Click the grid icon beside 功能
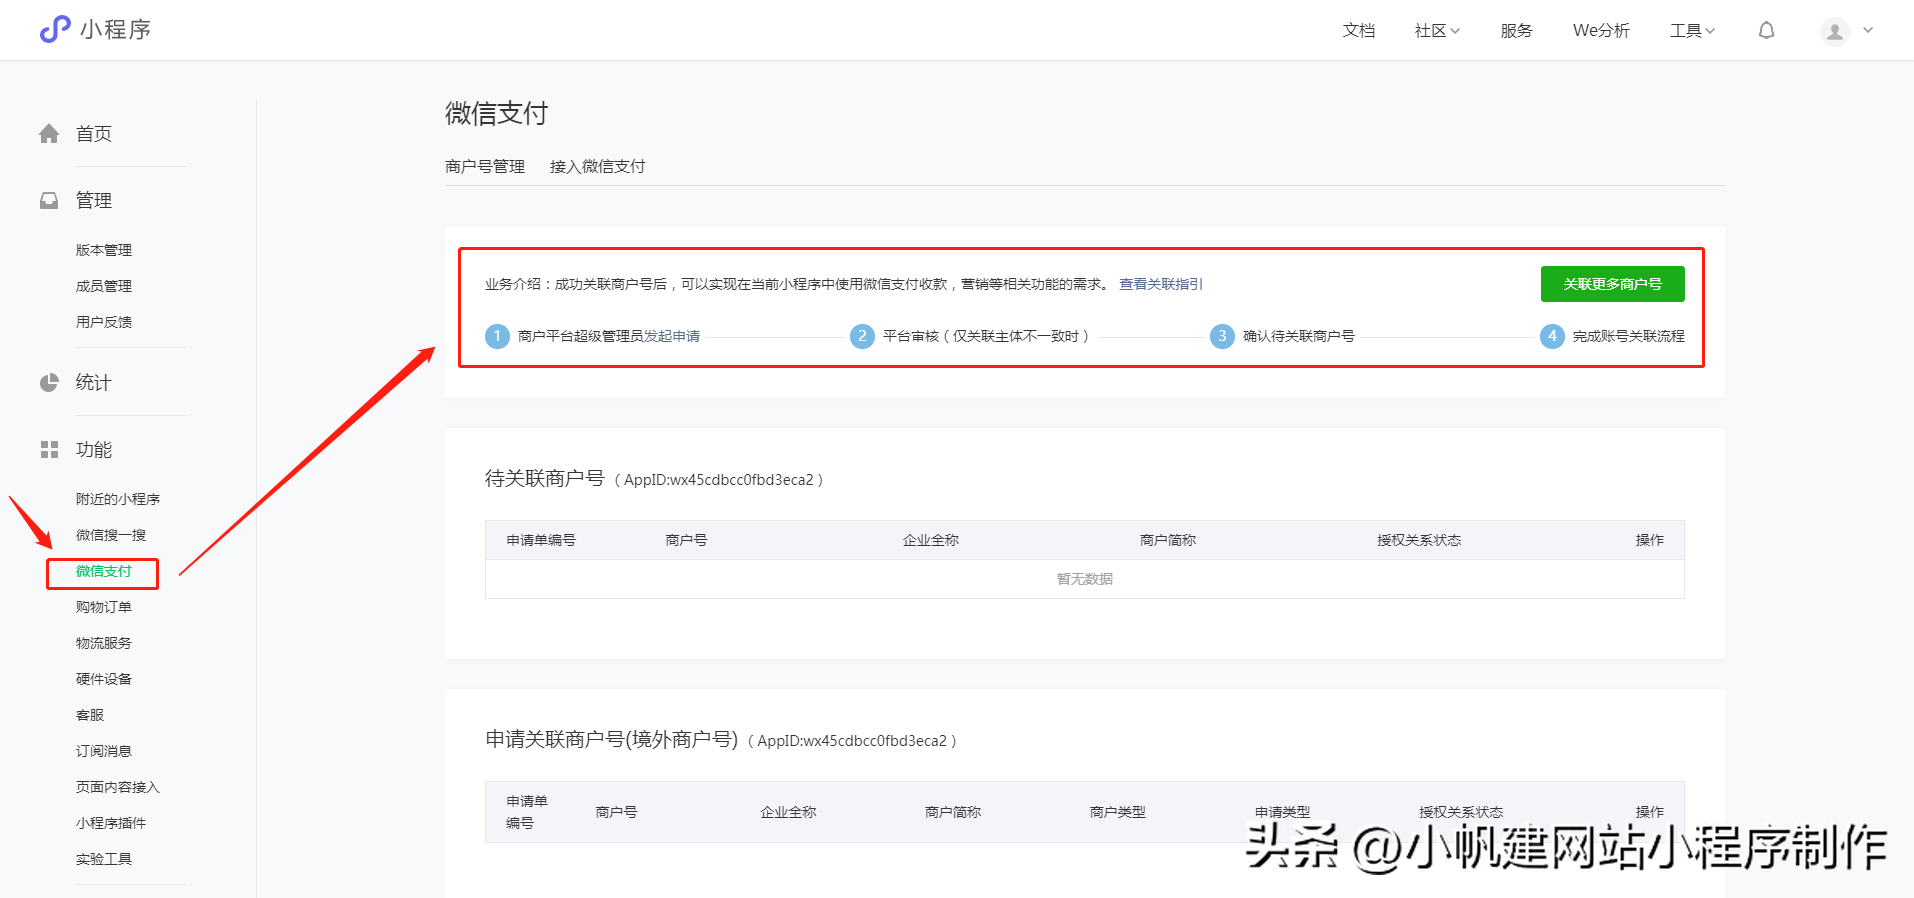 point(49,450)
